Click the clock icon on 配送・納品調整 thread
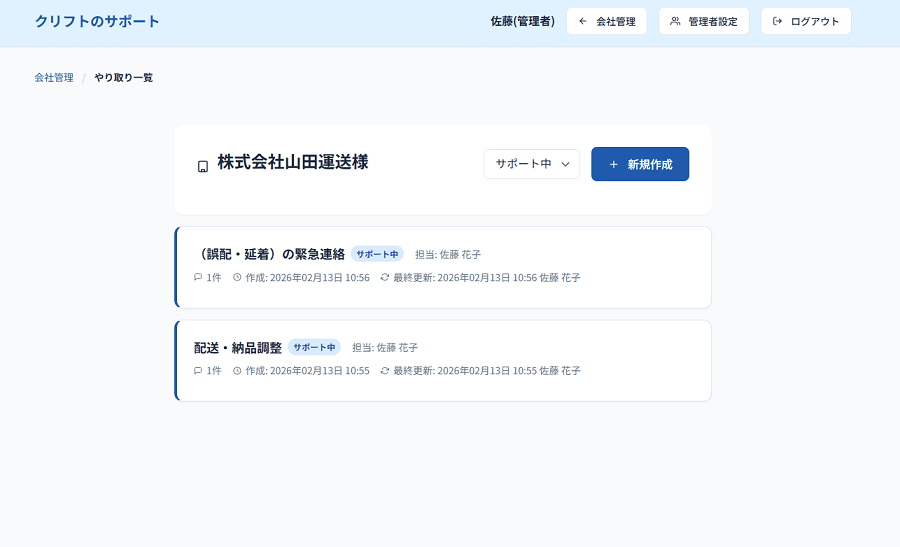Screen dimensions: 900x547 click(x=237, y=370)
